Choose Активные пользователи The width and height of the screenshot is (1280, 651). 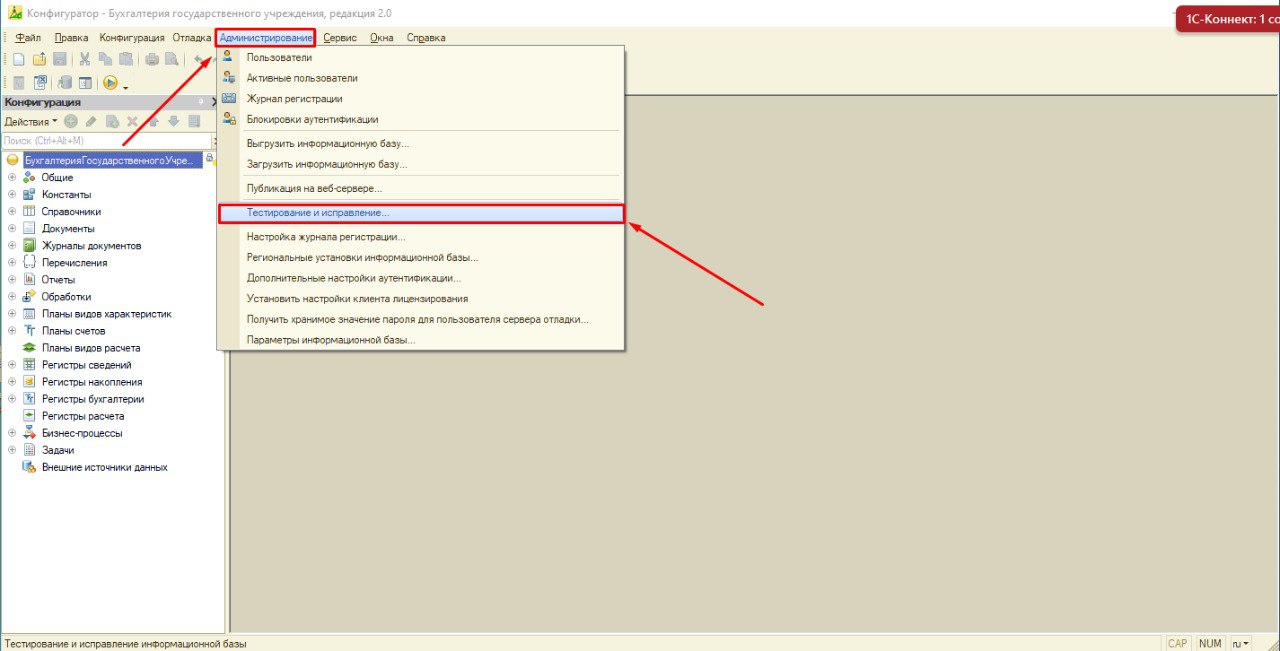pyautogui.click(x=420, y=78)
